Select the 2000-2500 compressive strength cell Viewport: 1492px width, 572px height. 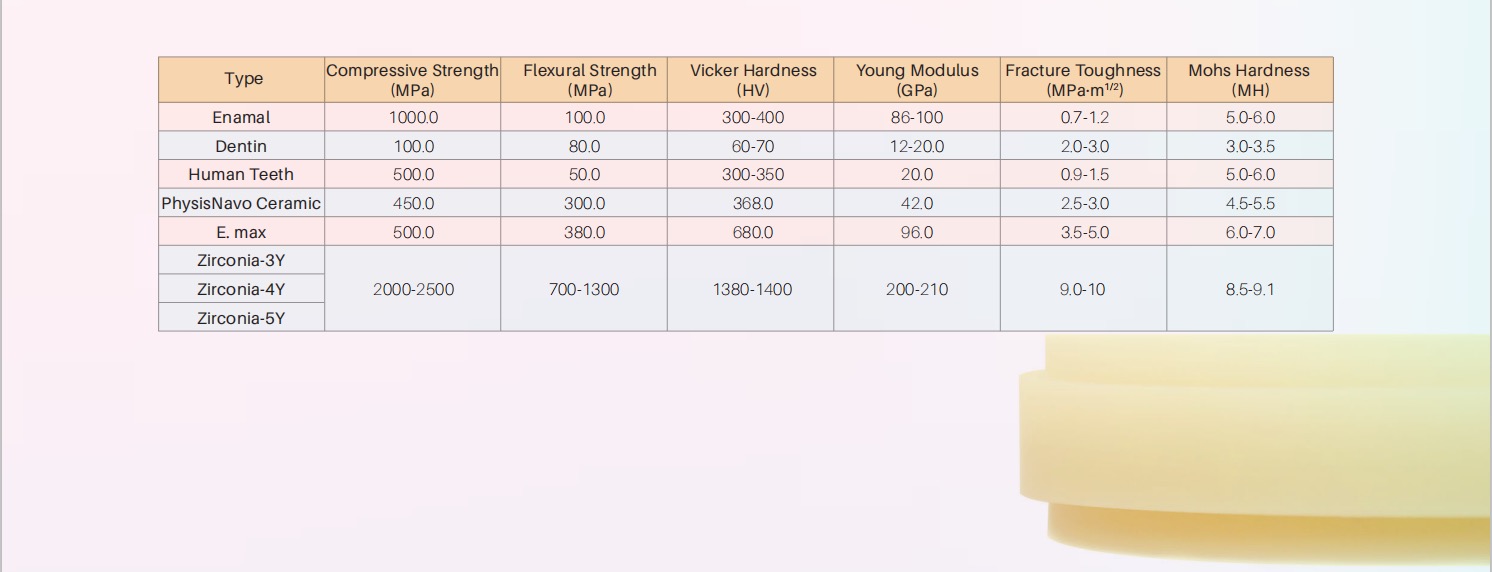click(413, 289)
